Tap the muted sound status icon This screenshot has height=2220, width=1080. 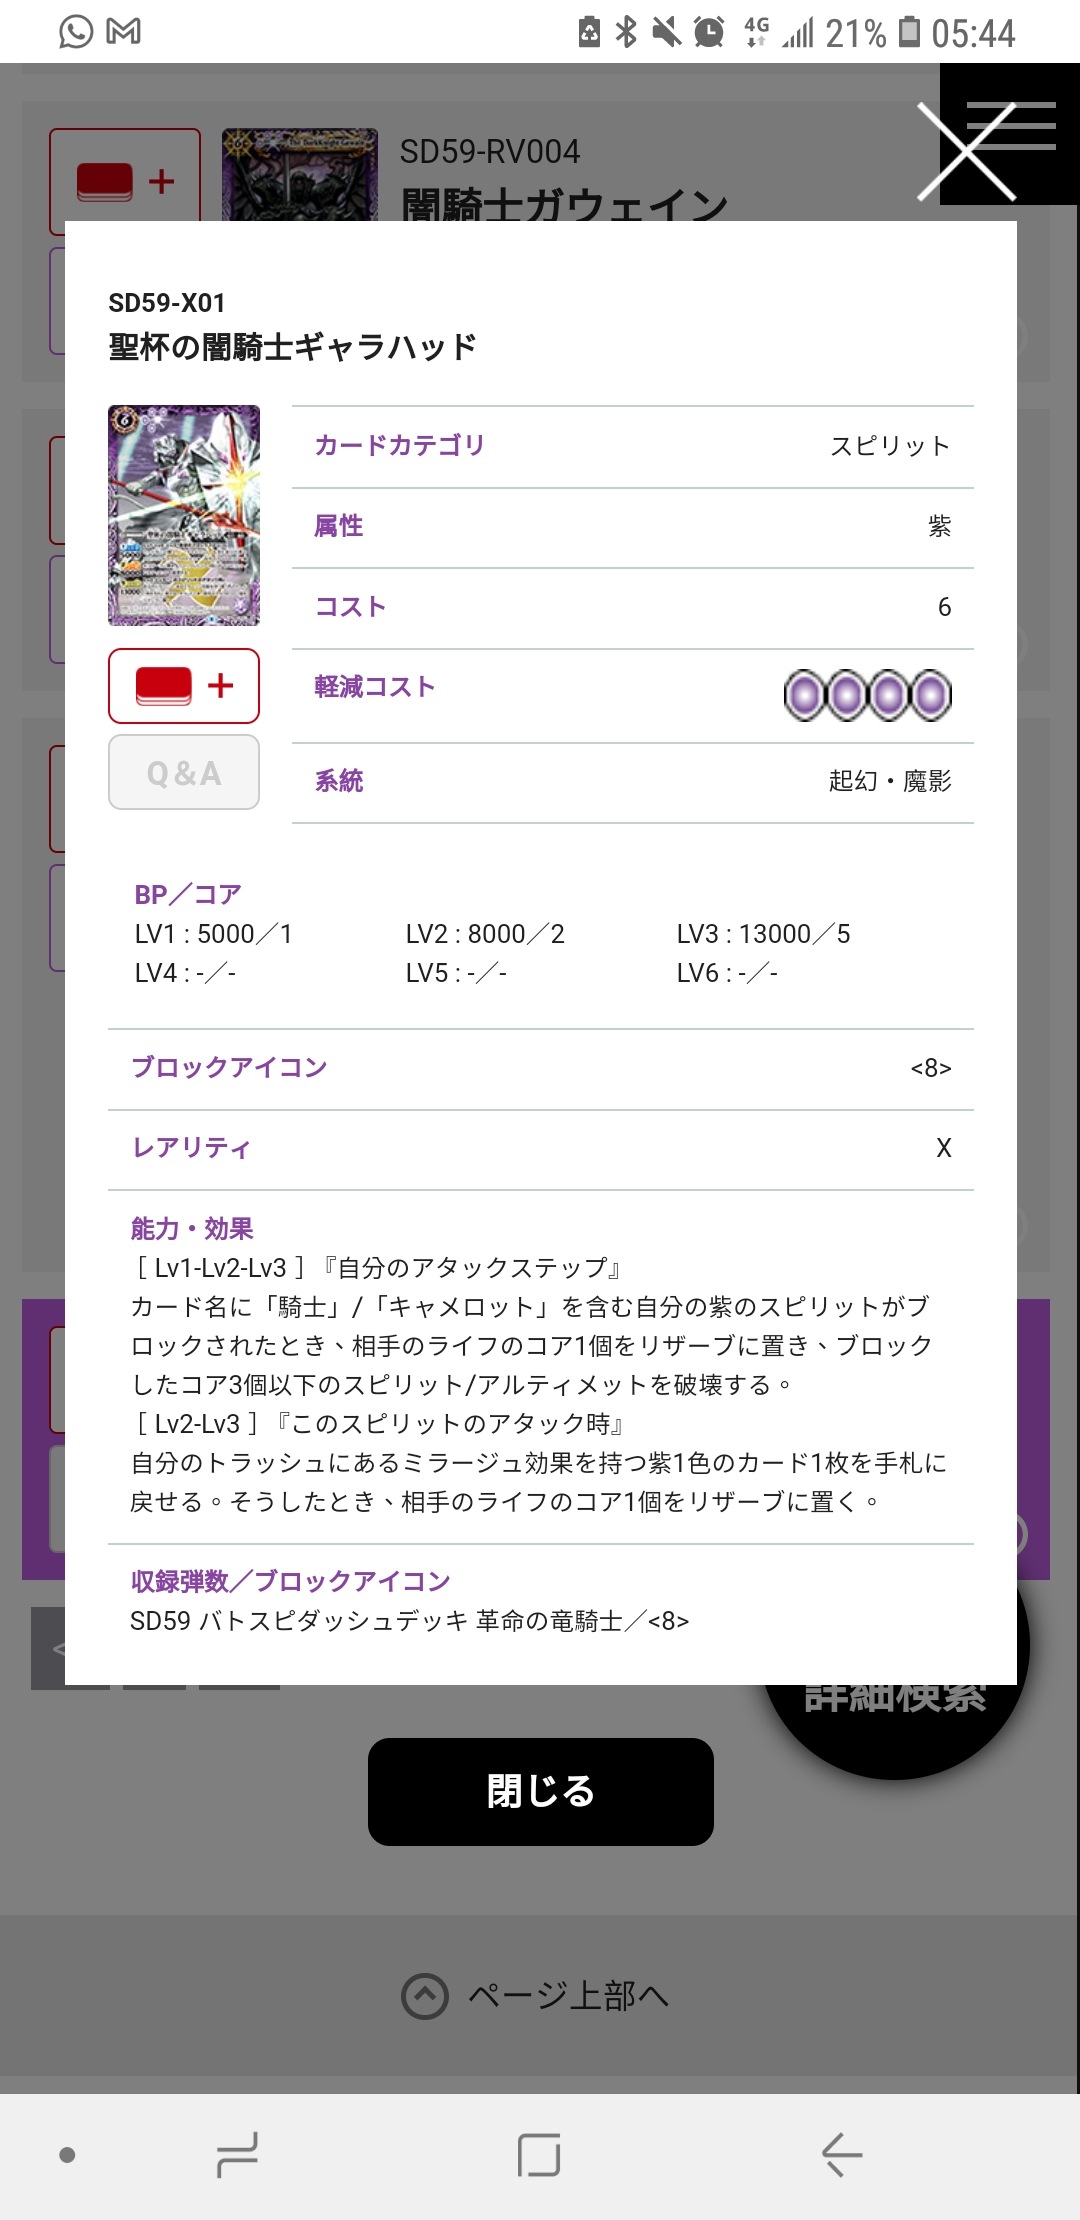click(x=667, y=32)
